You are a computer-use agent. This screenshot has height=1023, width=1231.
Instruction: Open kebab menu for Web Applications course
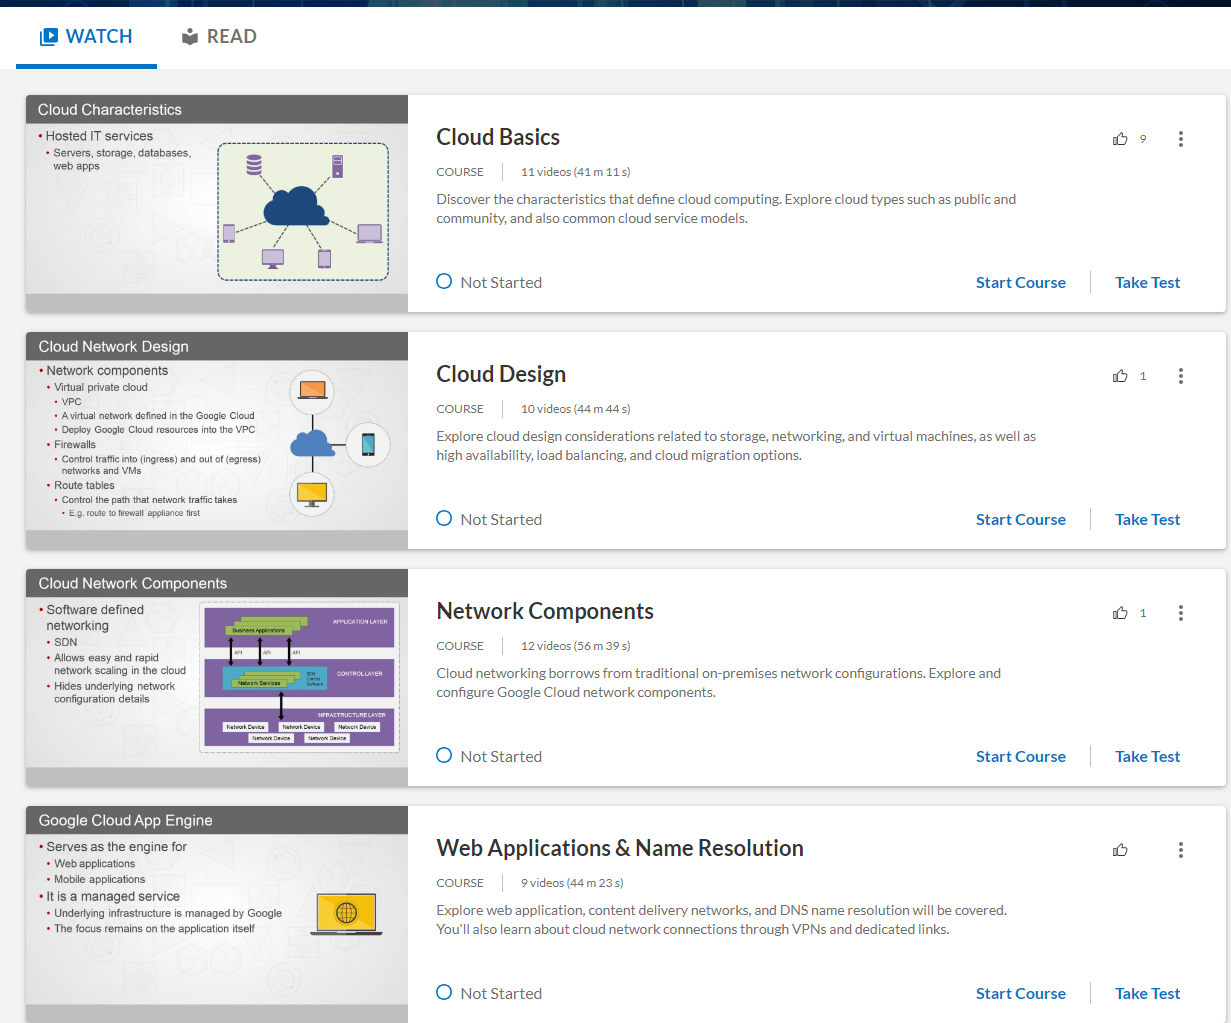pyautogui.click(x=1180, y=850)
